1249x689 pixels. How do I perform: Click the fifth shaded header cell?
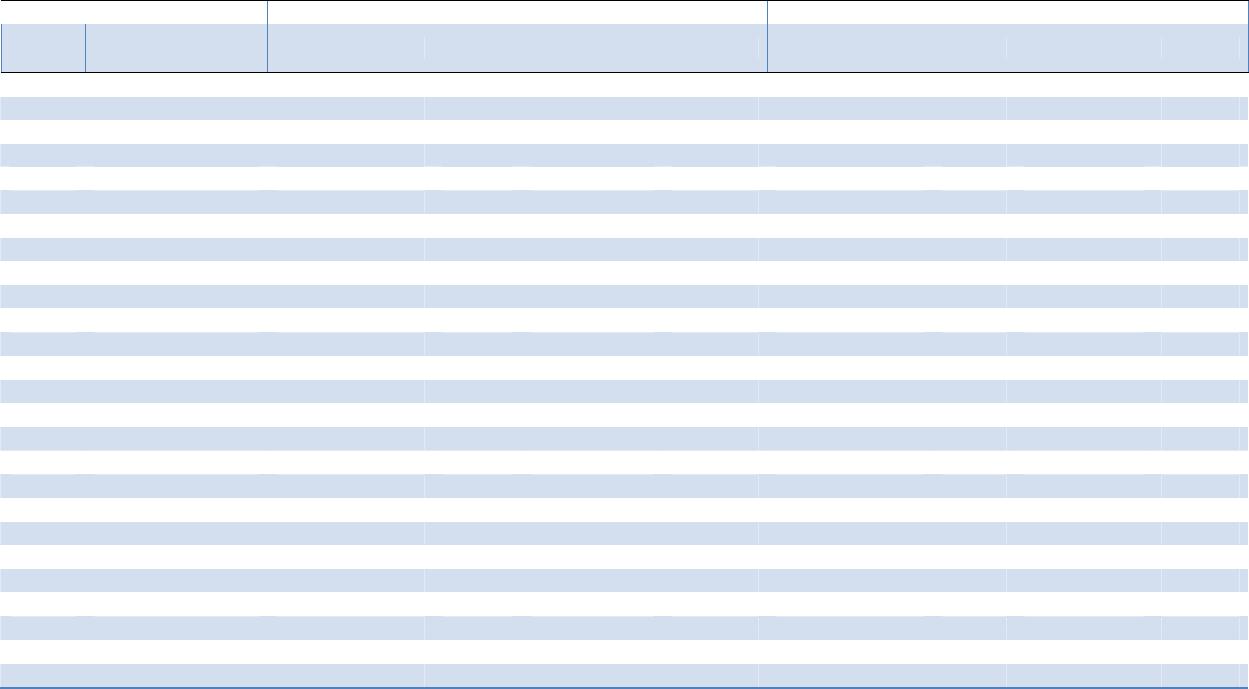(886, 48)
